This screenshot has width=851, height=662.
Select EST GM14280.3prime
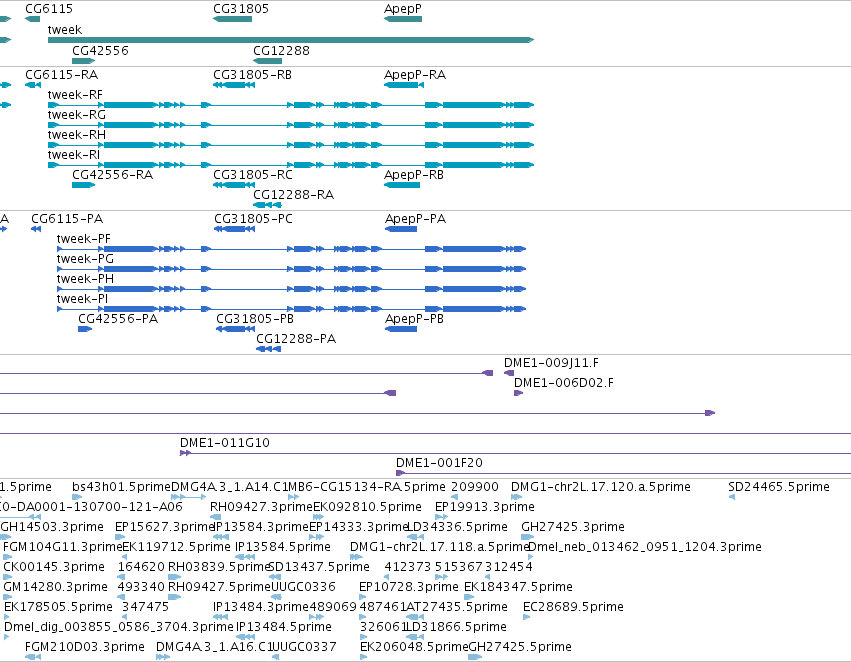[10, 597]
